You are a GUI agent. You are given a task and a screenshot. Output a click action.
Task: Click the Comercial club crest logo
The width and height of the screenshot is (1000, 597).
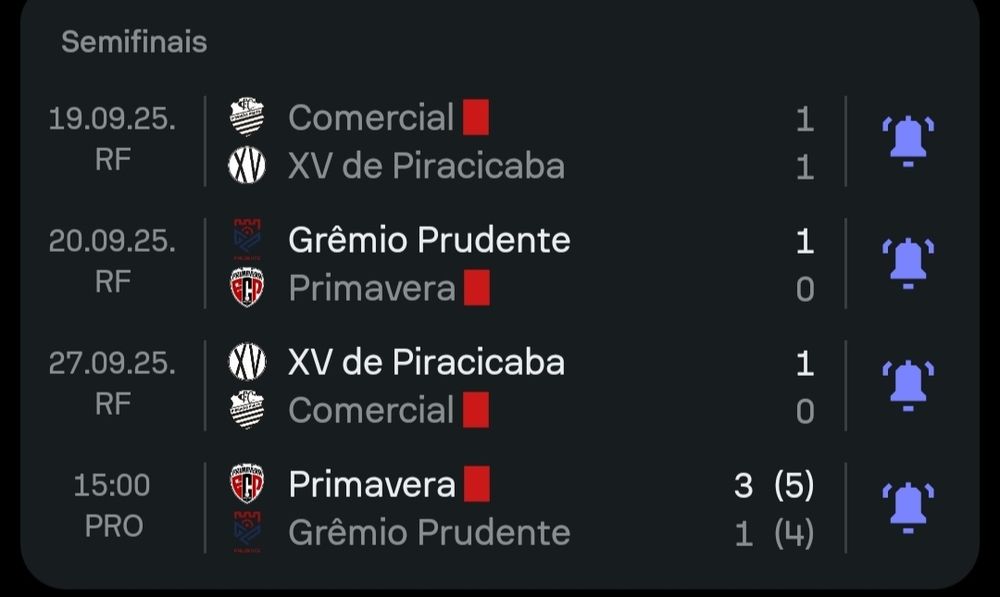247,114
